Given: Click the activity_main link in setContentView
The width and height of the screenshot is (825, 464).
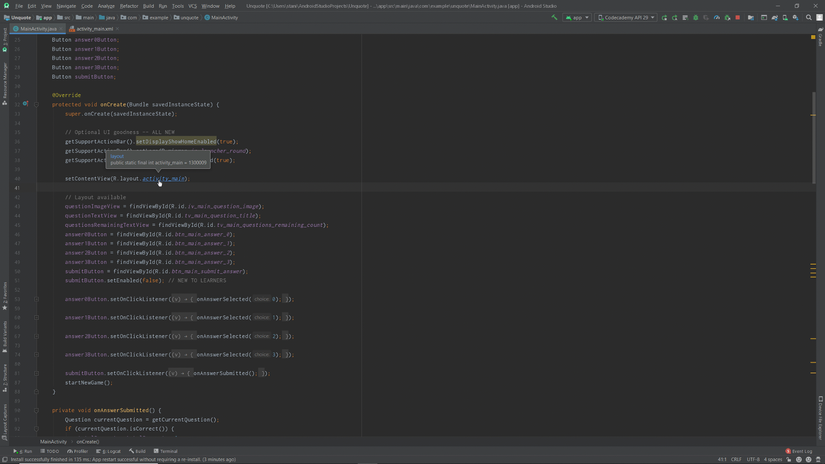Looking at the screenshot, I should pos(164,179).
